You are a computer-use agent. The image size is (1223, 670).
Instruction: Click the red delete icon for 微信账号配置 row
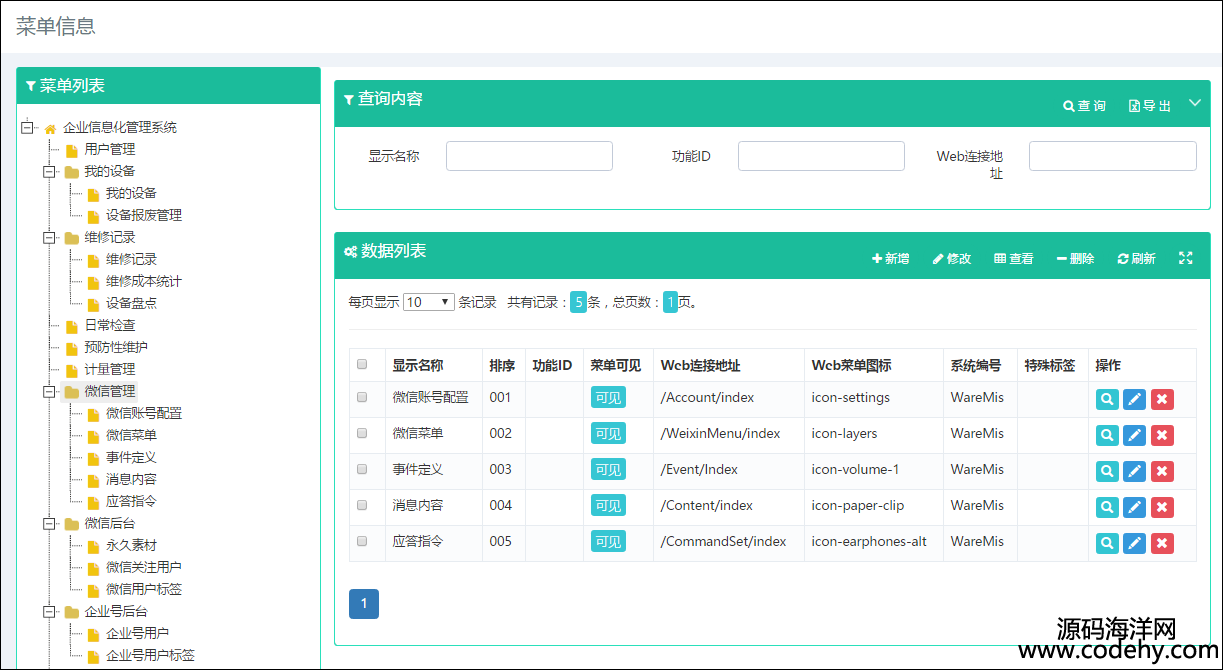(x=1162, y=399)
